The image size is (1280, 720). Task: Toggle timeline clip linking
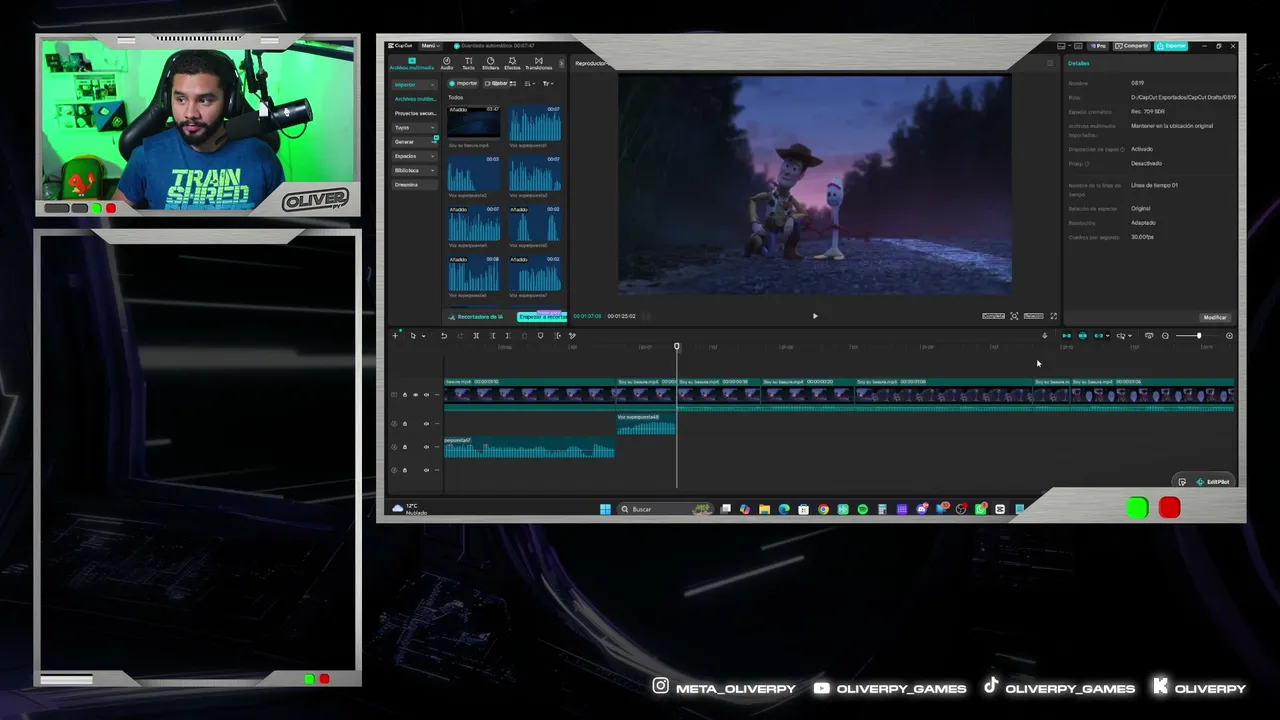[x=1100, y=336]
